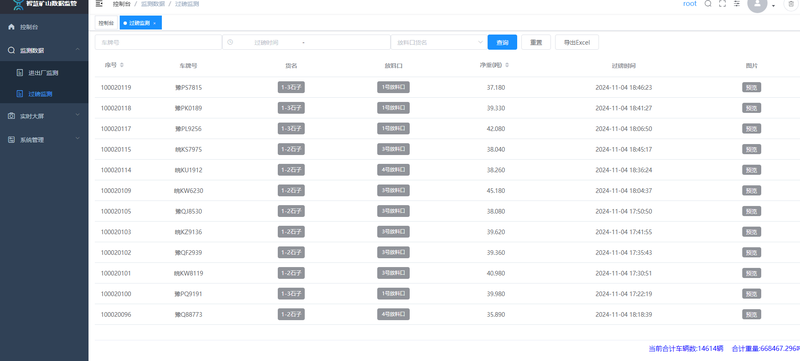The height and width of the screenshot is (361, 800).
Task: Collapse the sidebar with the hamburger icon
Action: click(99, 4)
